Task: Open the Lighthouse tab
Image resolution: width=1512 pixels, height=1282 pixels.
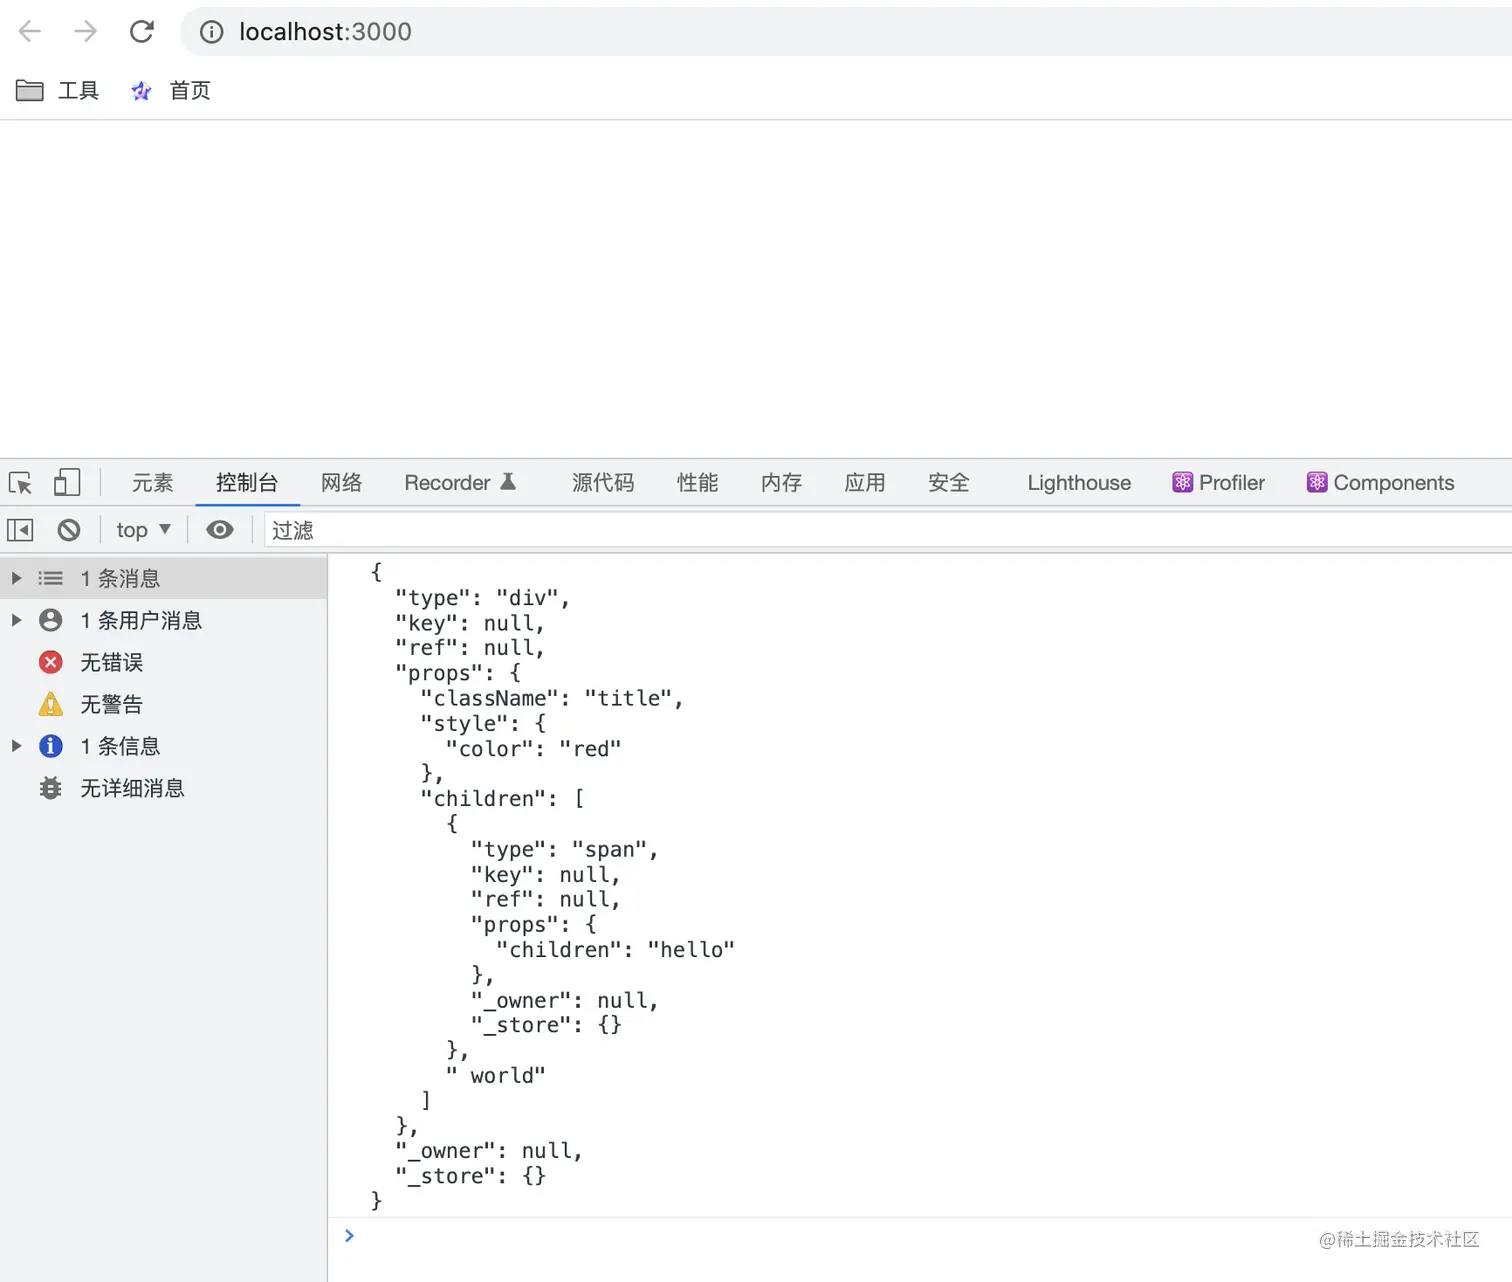Action: pos(1079,483)
